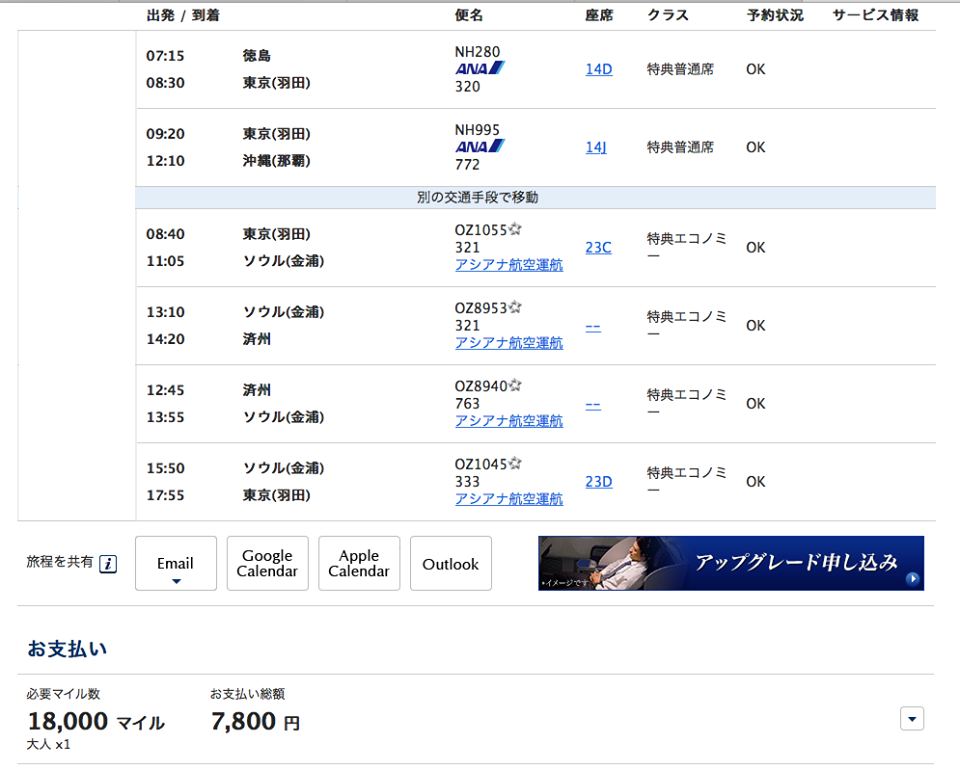Click OK status for NH995 row
Image resolution: width=960 pixels, height=770 pixels.
(756, 148)
